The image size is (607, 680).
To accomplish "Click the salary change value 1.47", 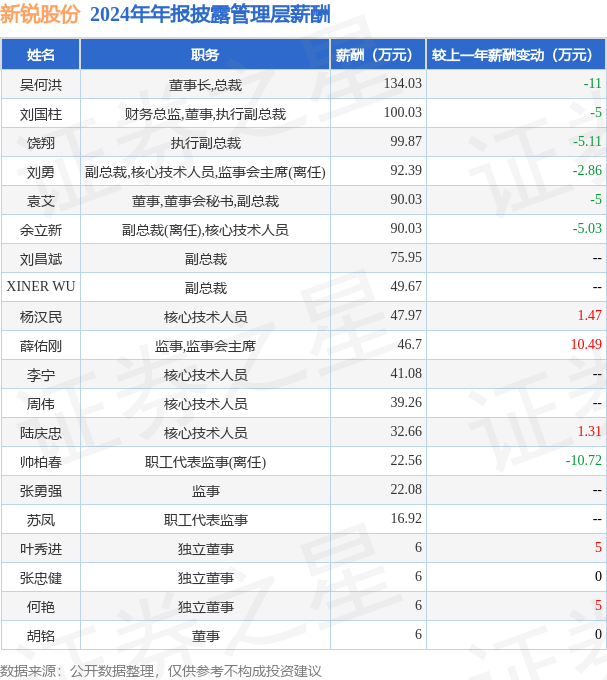I will (590, 315).
